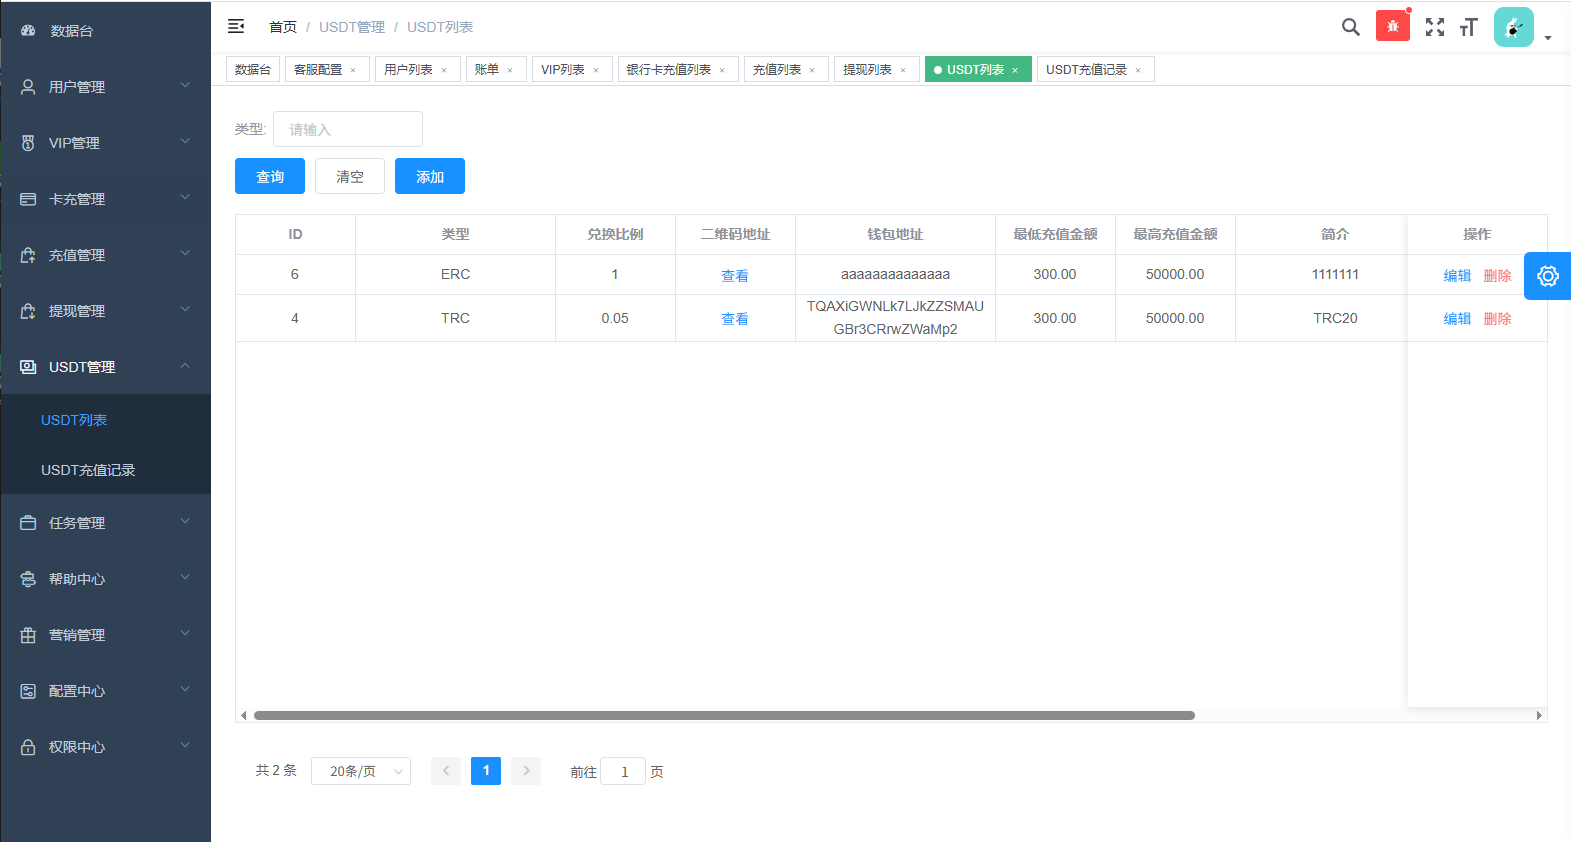This screenshot has width=1571, height=842.
Task: Close the 银行卡充值列表 tab
Action: pos(722,70)
